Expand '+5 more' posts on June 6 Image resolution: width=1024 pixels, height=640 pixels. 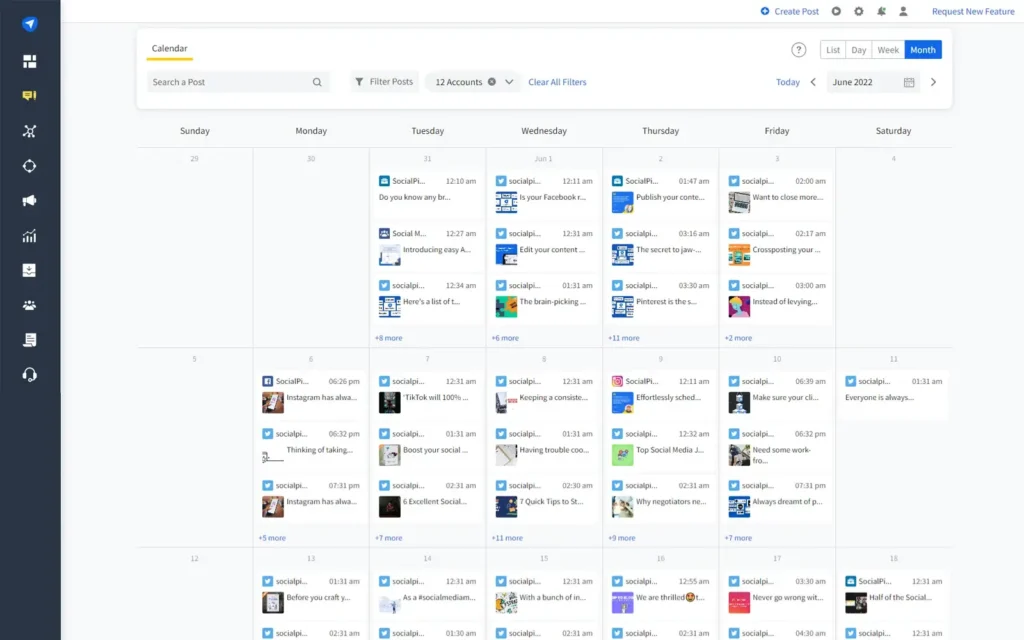272,538
